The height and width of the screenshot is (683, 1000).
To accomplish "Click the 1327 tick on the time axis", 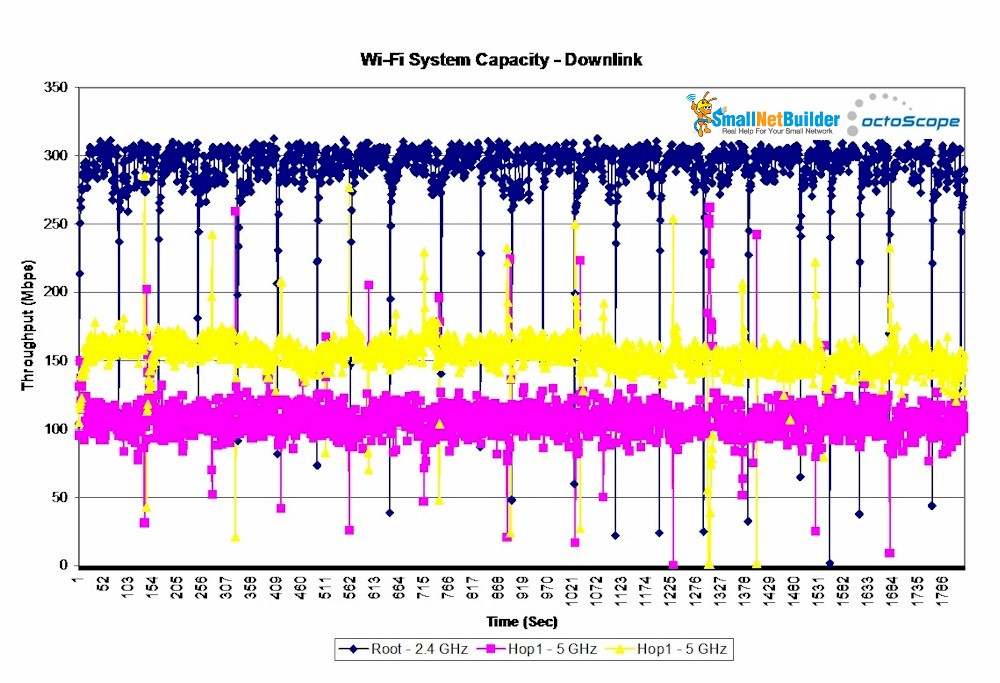I will 719,589.
